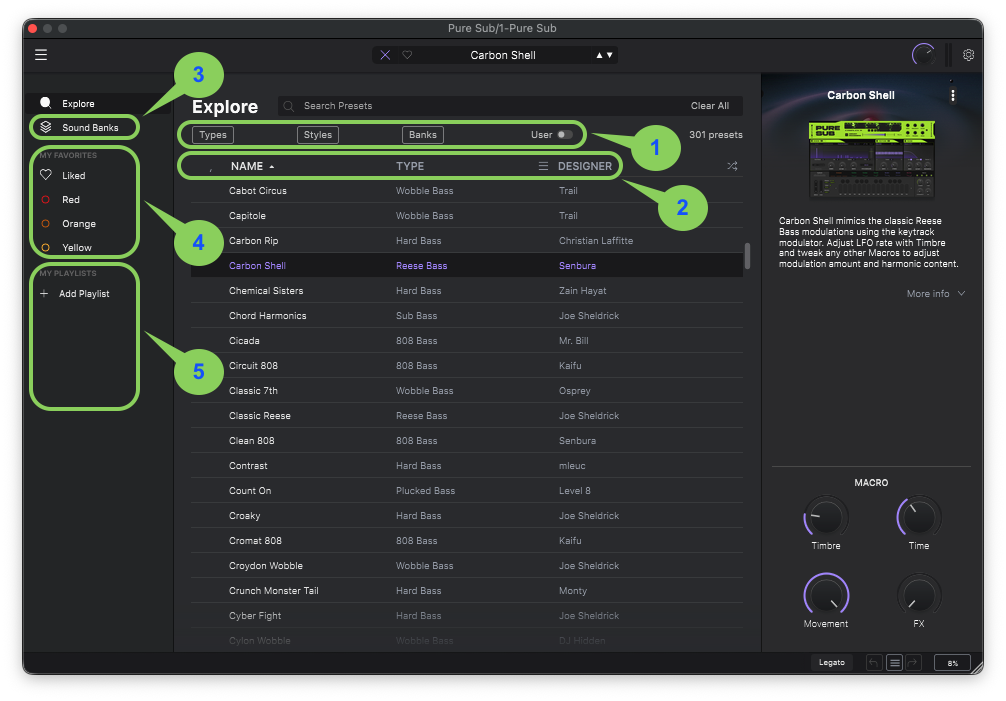
Task: Expand More info section
Action: 935,294
